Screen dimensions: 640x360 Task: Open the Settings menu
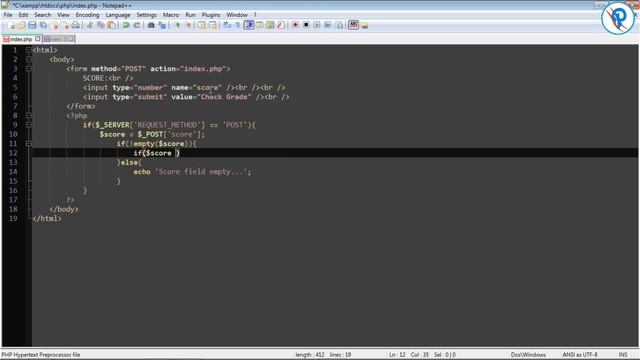147,15
